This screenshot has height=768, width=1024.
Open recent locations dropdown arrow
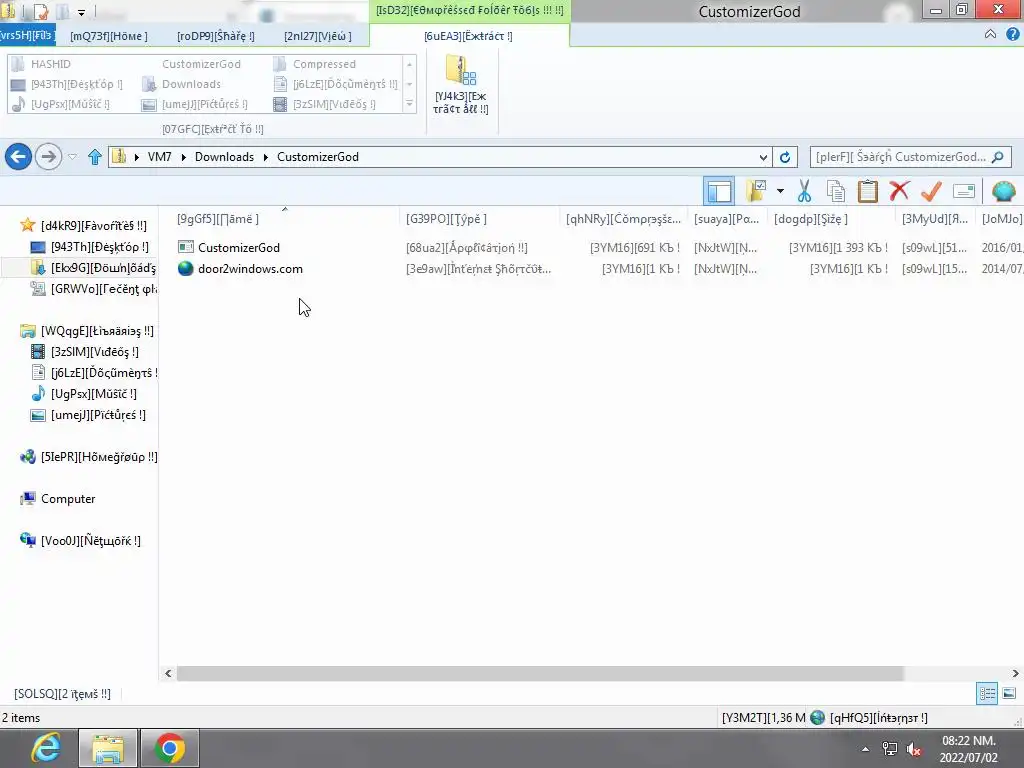[72, 157]
